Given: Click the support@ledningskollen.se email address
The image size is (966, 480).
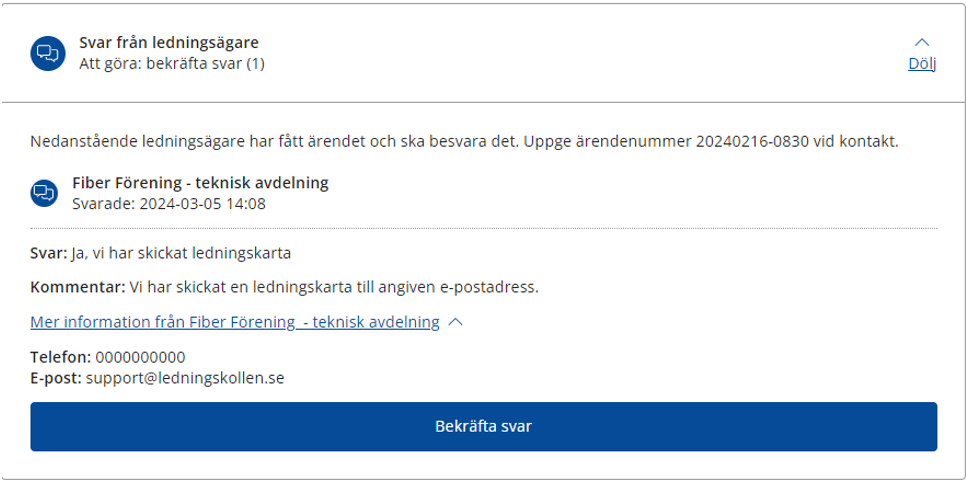Looking at the screenshot, I should click(185, 377).
